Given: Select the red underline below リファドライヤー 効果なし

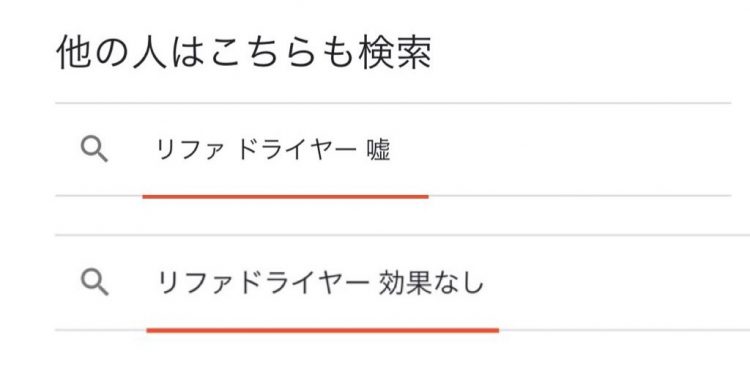Looking at the screenshot, I should tap(323, 330).
